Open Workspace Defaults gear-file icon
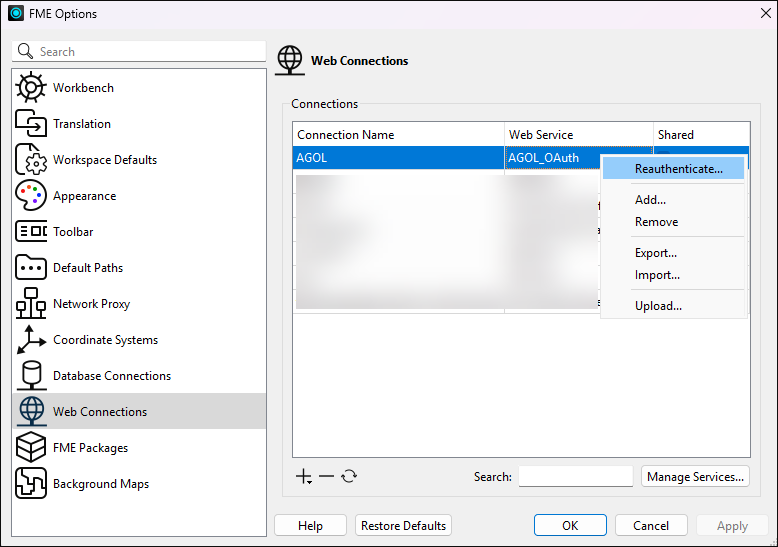The height and width of the screenshot is (547, 778). coord(31,159)
